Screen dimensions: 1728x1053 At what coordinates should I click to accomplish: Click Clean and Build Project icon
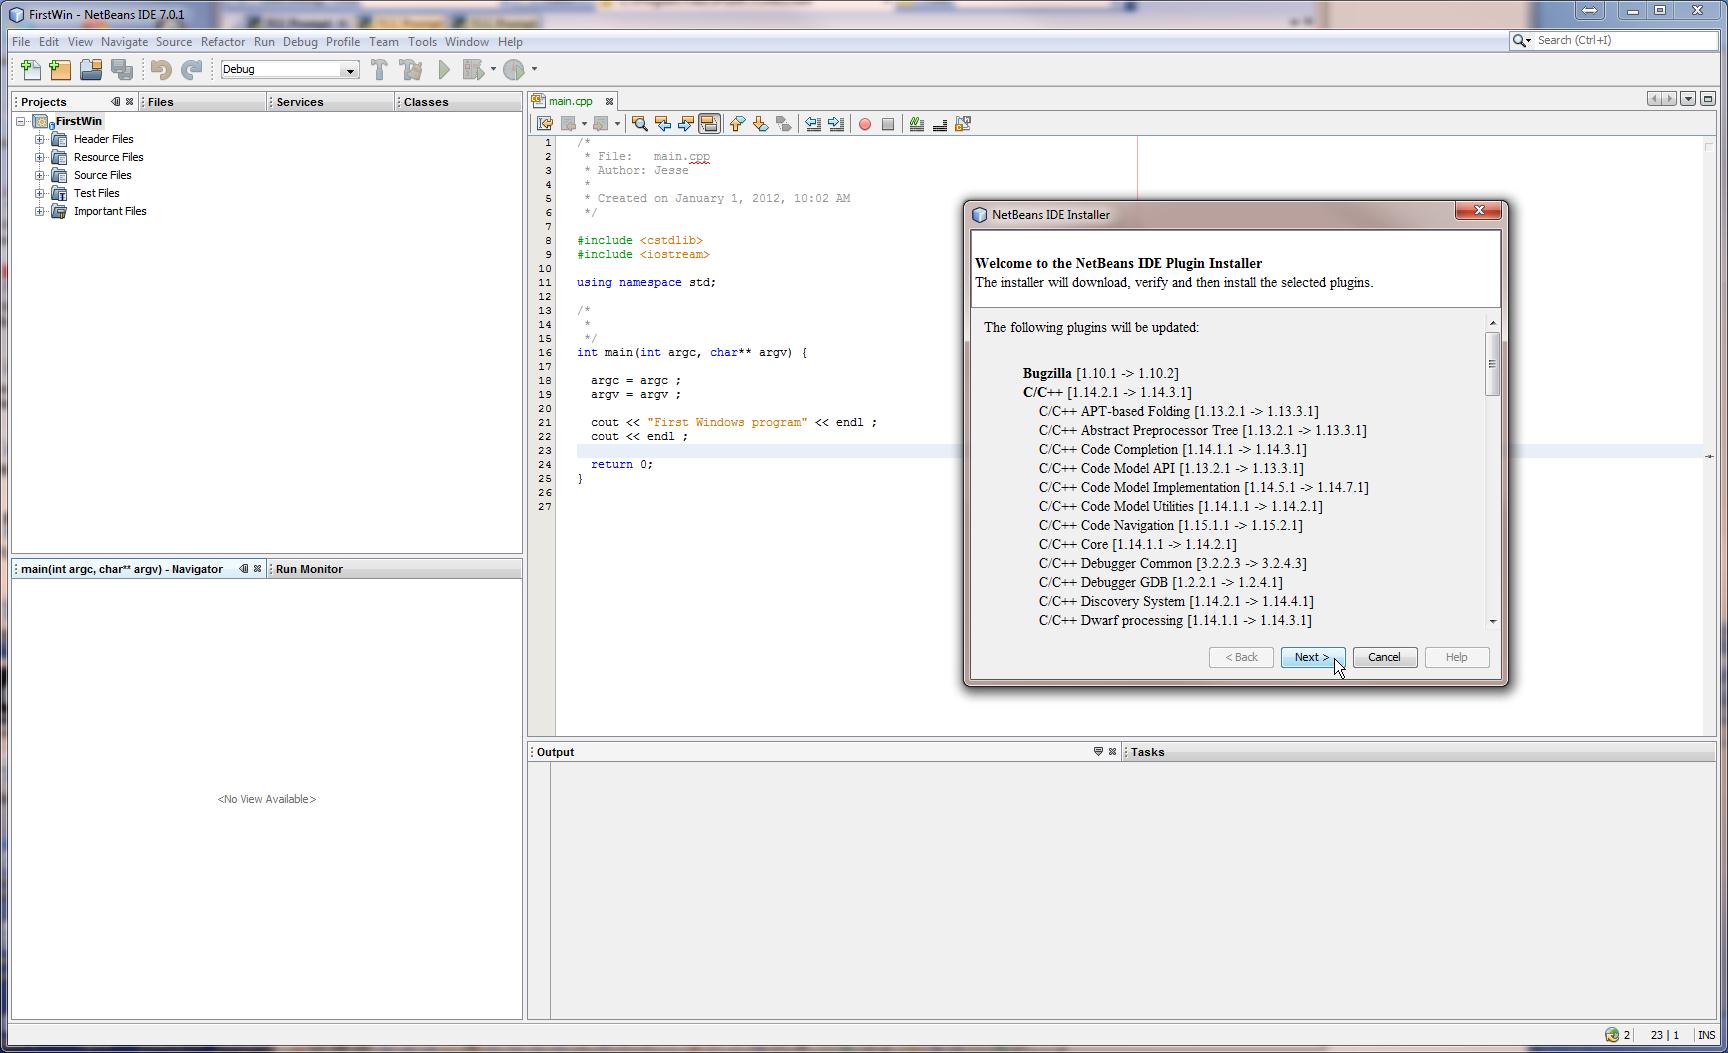coord(410,69)
